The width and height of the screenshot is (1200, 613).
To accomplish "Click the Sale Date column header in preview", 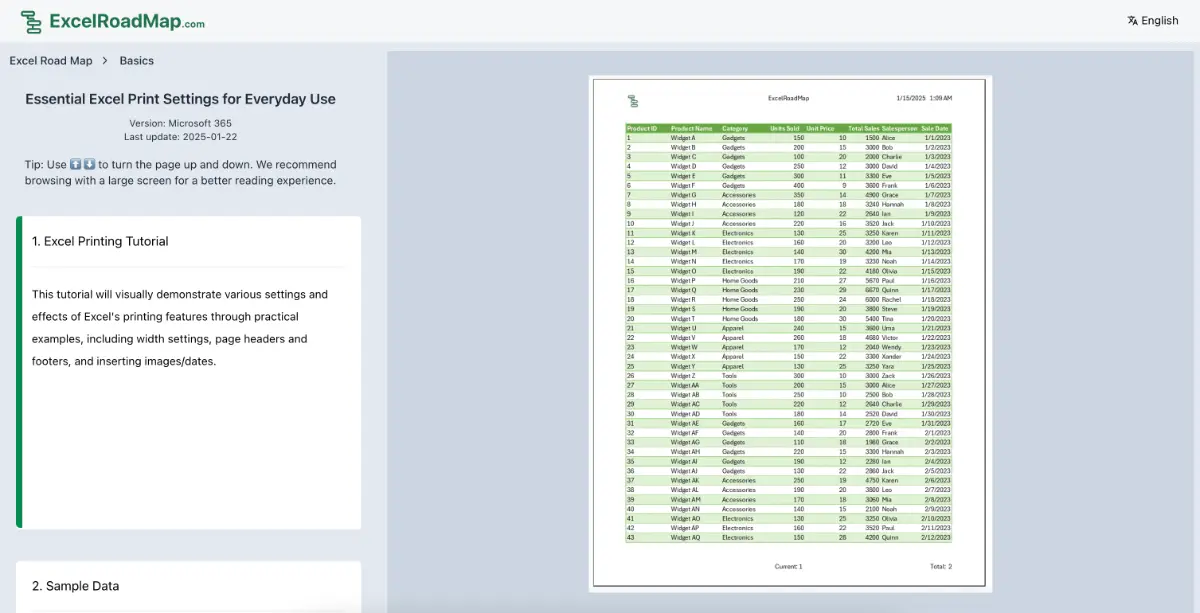I will [935, 128].
